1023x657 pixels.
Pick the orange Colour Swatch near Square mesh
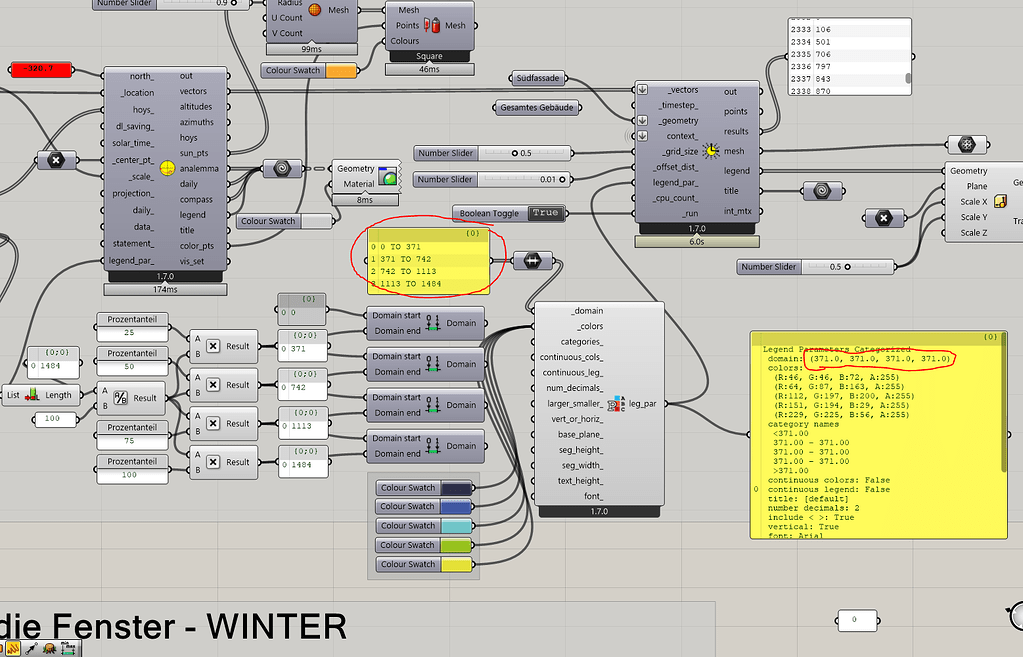point(338,71)
